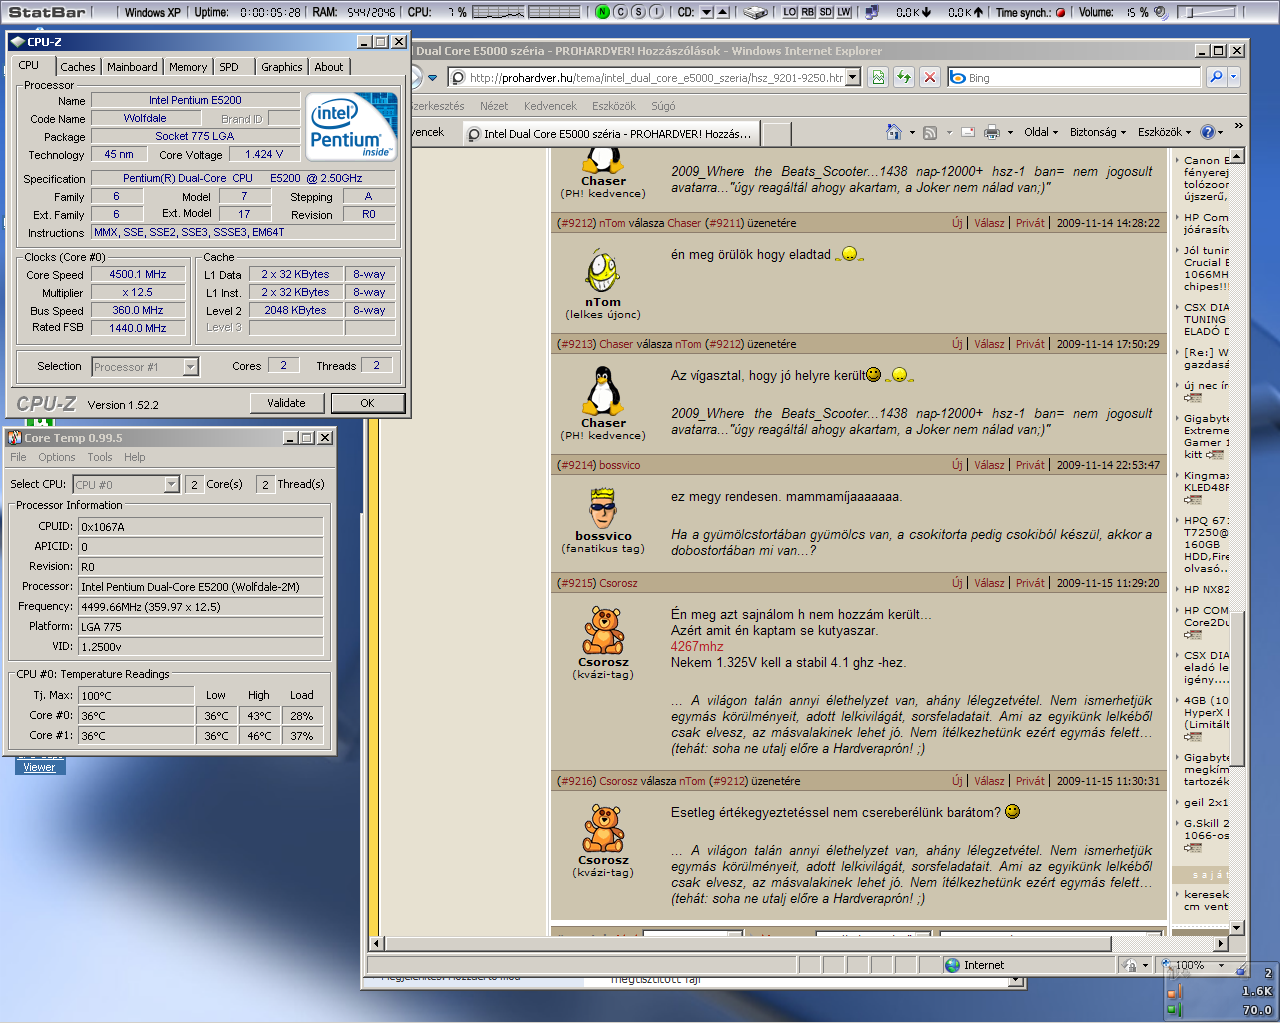Click the Validate button in CPU-Z
The image size is (1280, 1024).
click(x=286, y=403)
